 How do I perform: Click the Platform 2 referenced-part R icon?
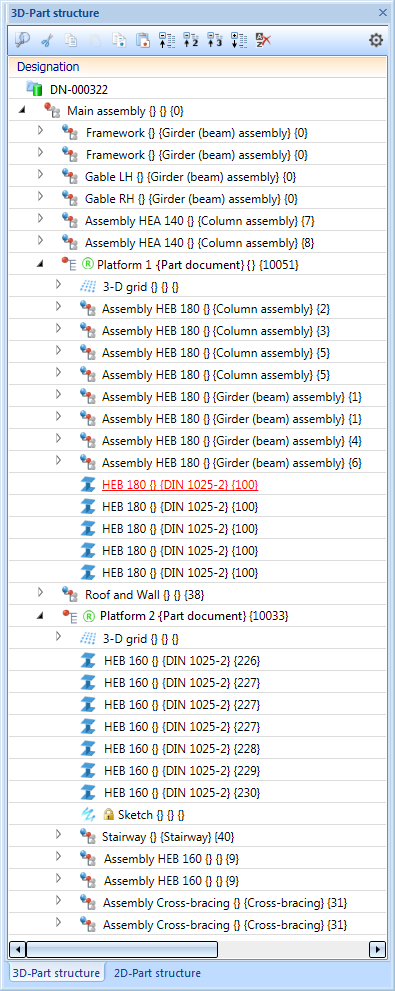coord(88,615)
